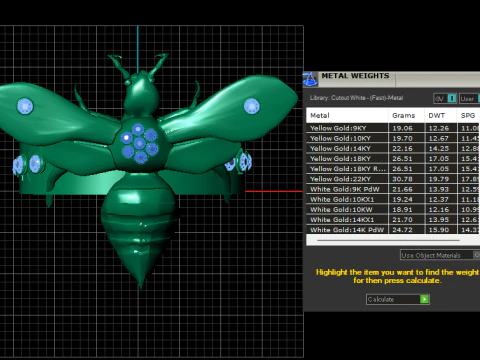Select the White Gold:9K PdW row
The width and height of the screenshot is (480, 360).
pyautogui.click(x=393, y=189)
